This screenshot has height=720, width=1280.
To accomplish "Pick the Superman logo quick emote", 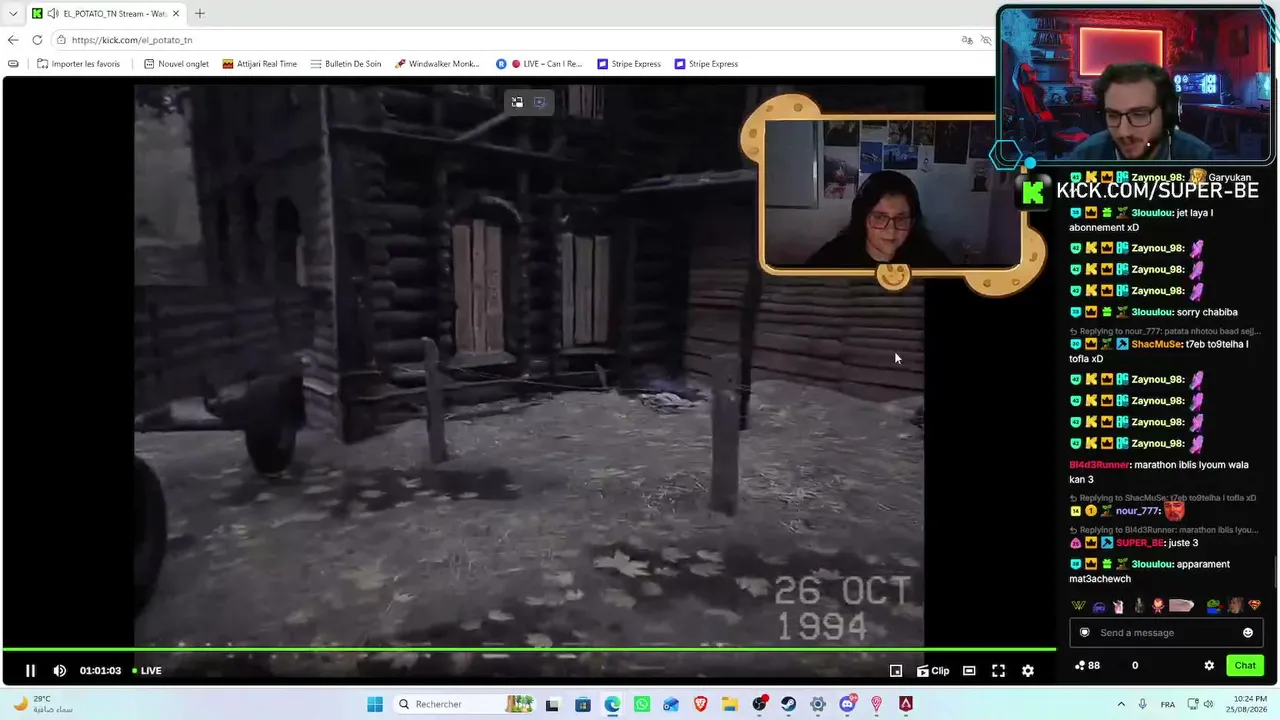I will [1255, 606].
